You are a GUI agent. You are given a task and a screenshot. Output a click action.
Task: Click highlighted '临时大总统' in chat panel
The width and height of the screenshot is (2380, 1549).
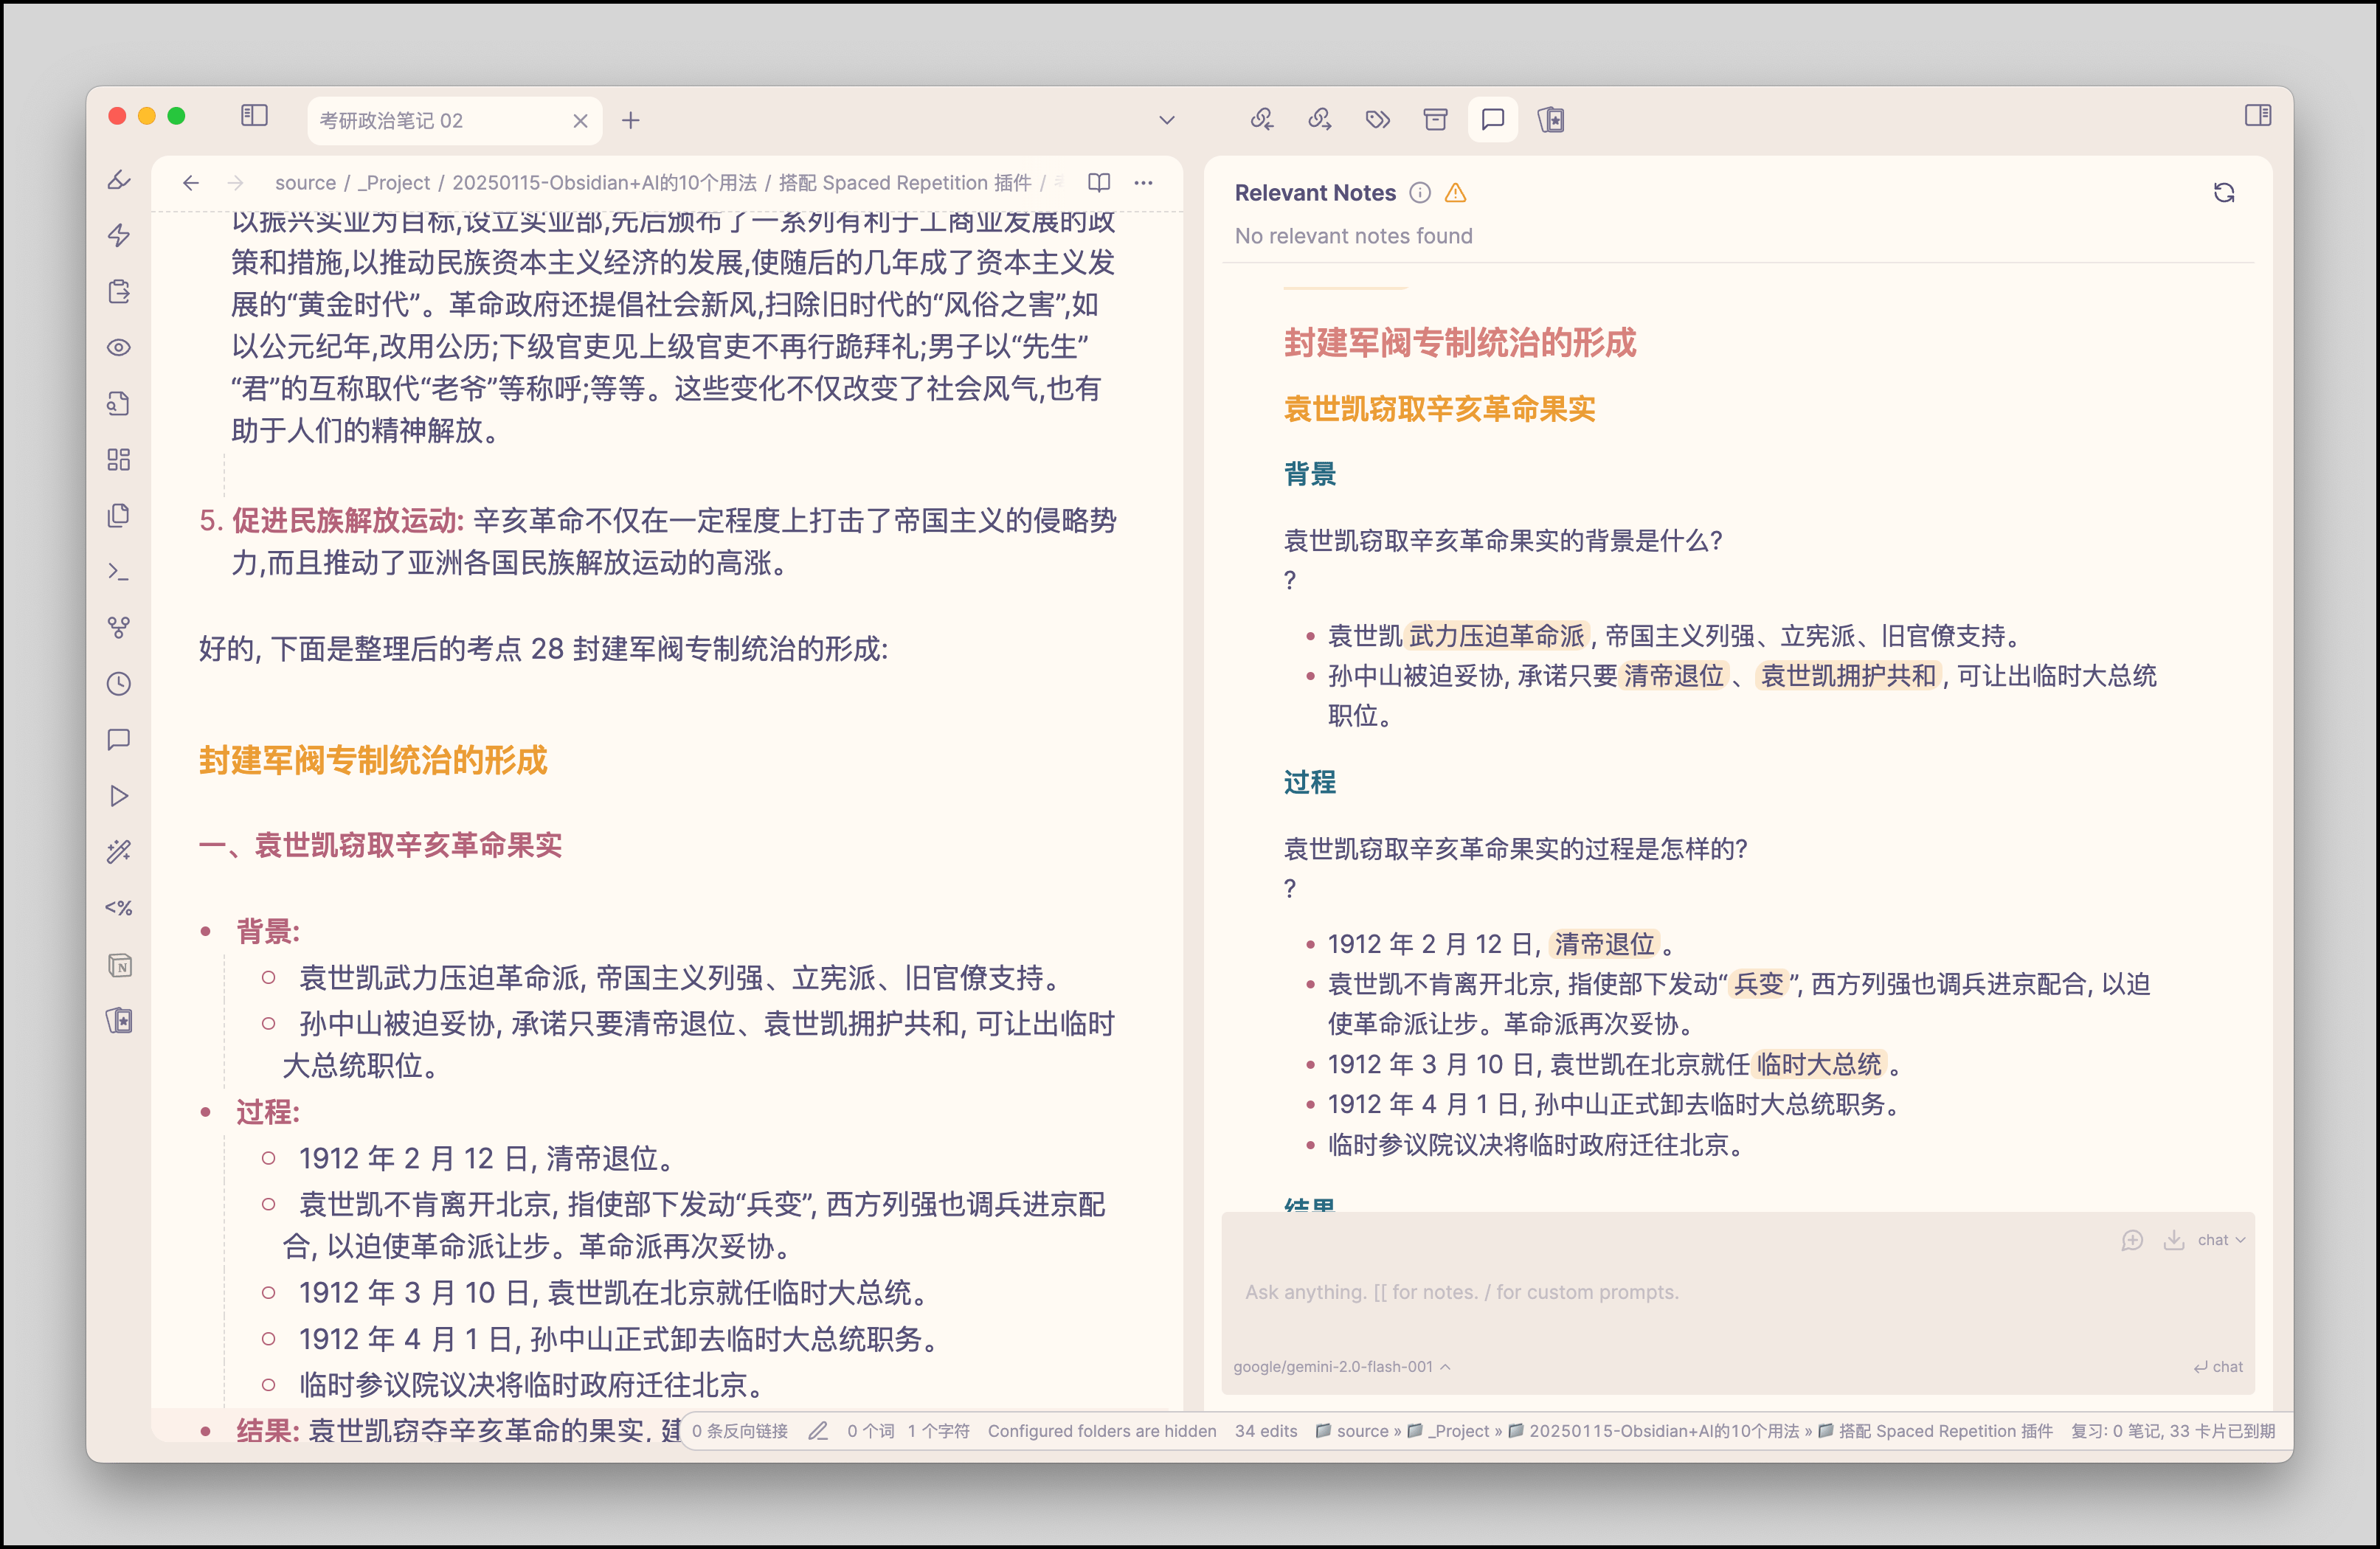(x=1819, y=1064)
